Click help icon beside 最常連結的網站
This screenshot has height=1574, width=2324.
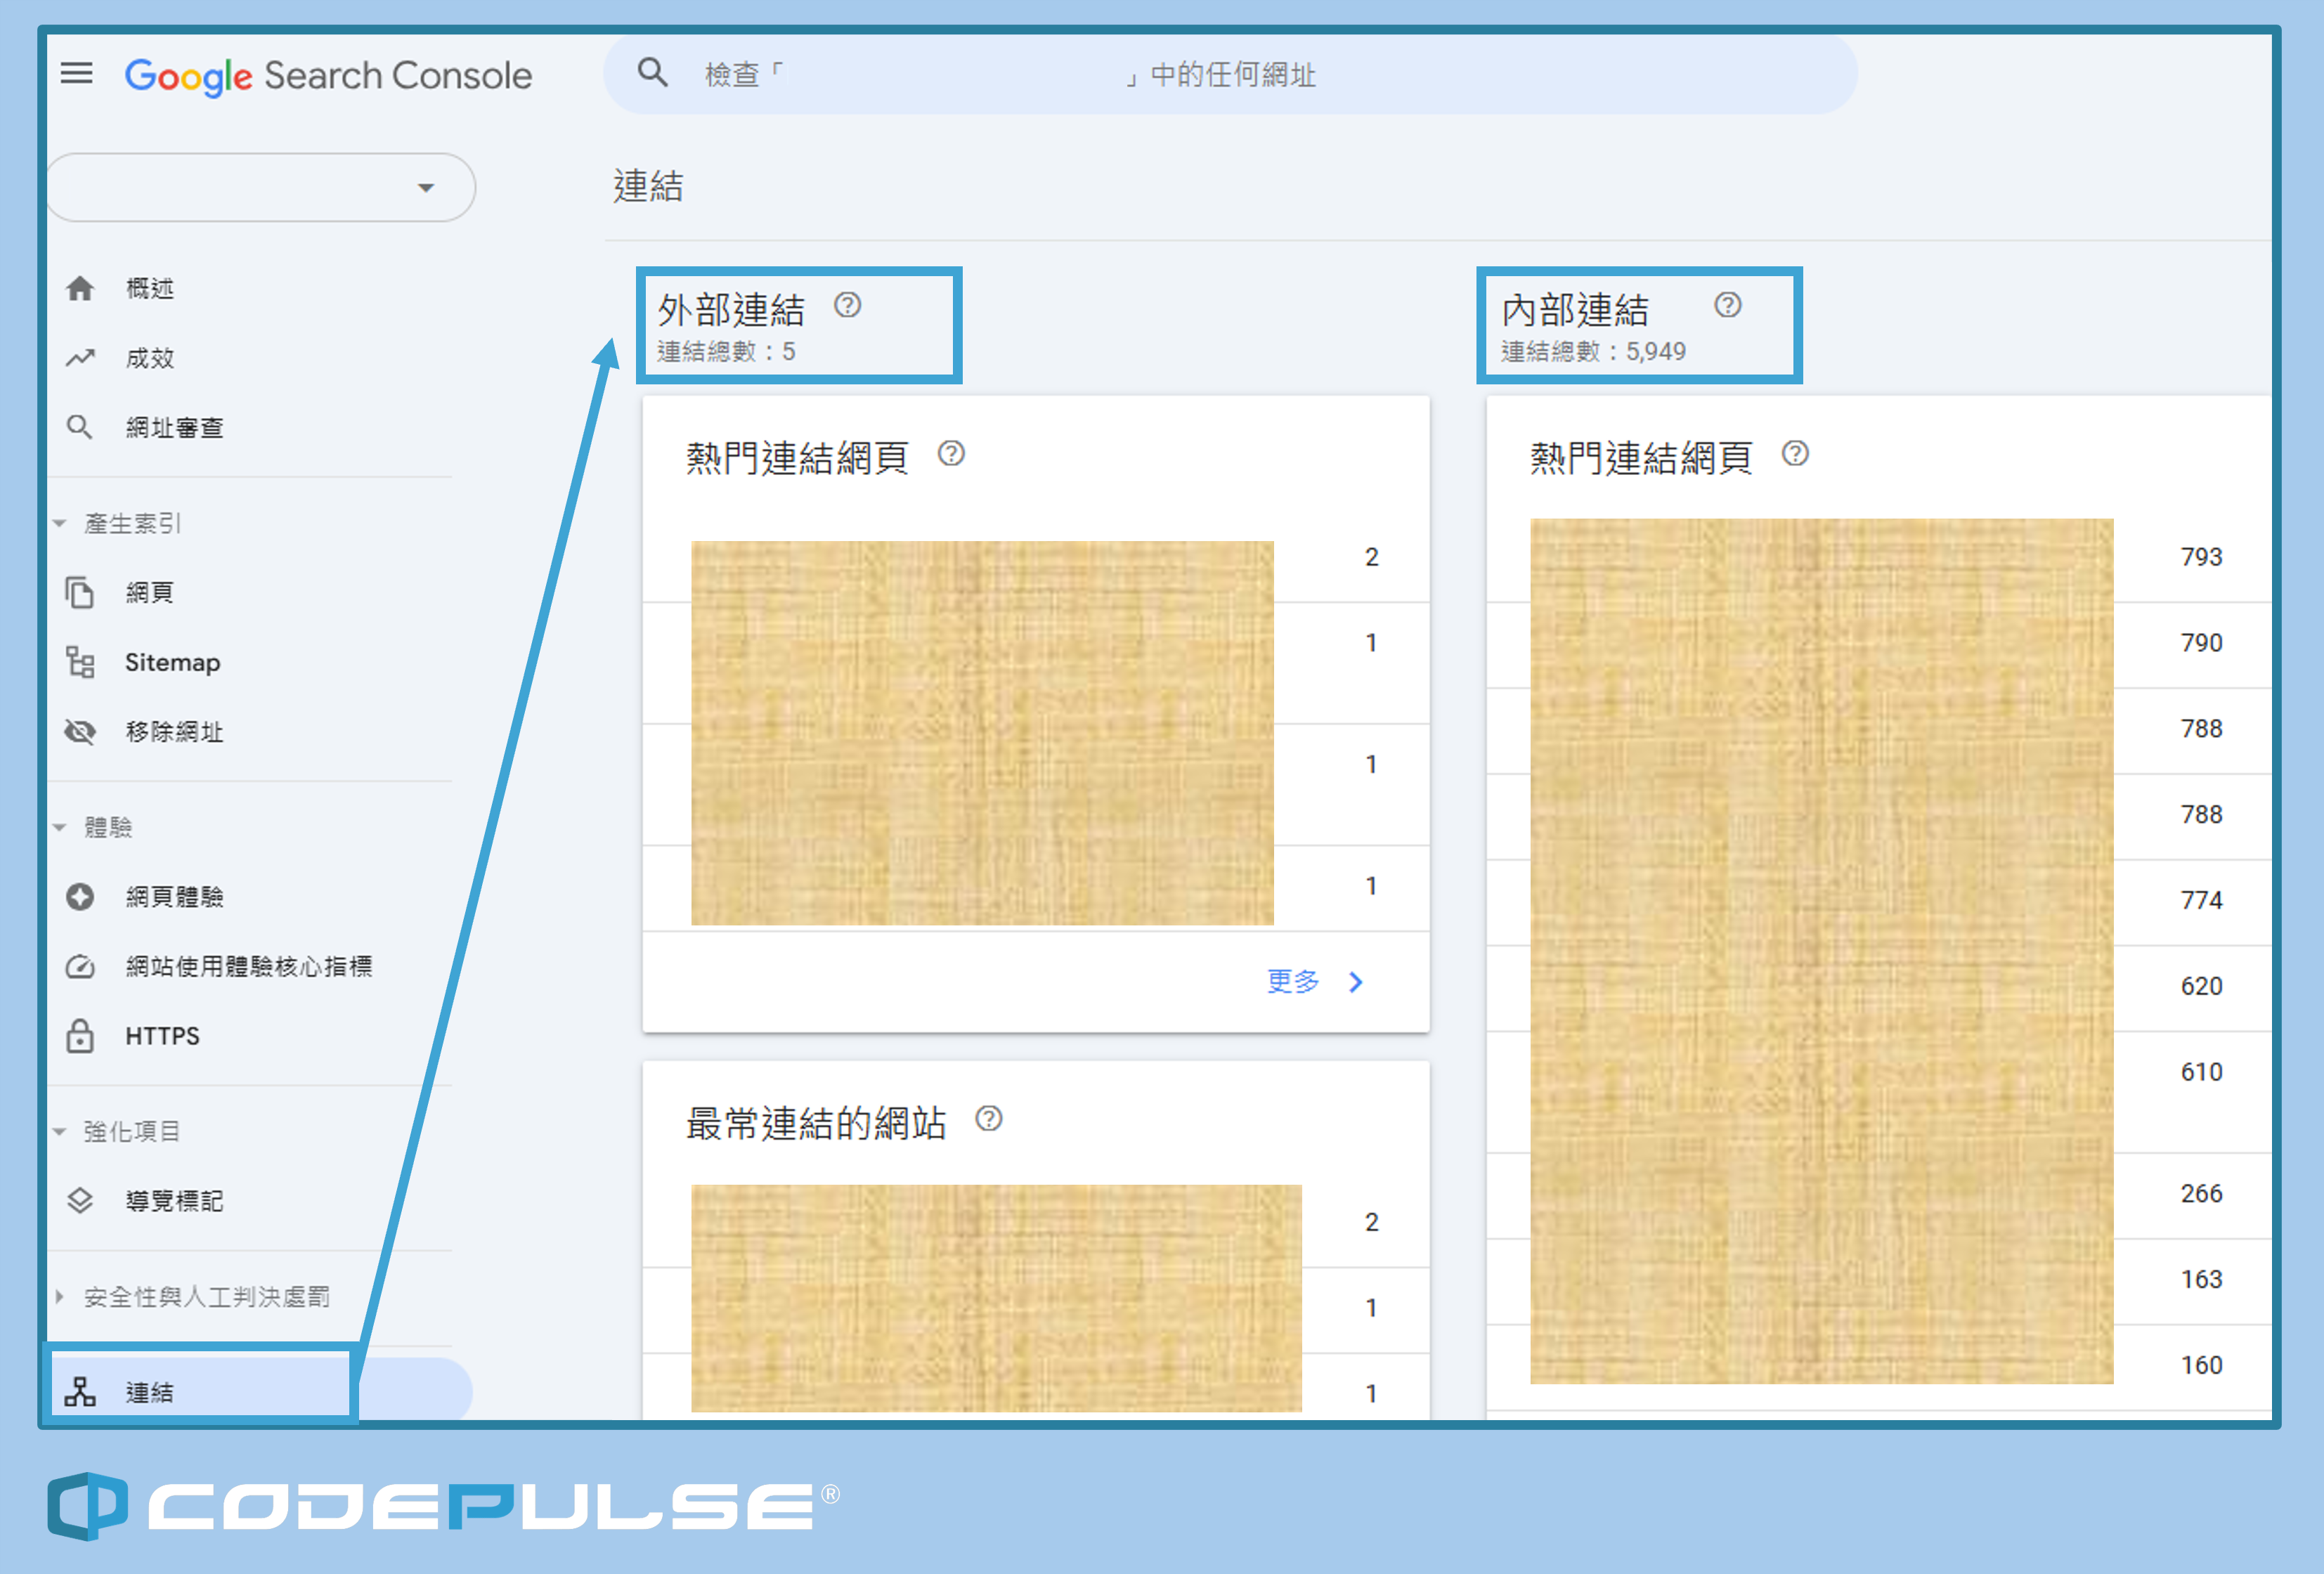(x=989, y=1118)
